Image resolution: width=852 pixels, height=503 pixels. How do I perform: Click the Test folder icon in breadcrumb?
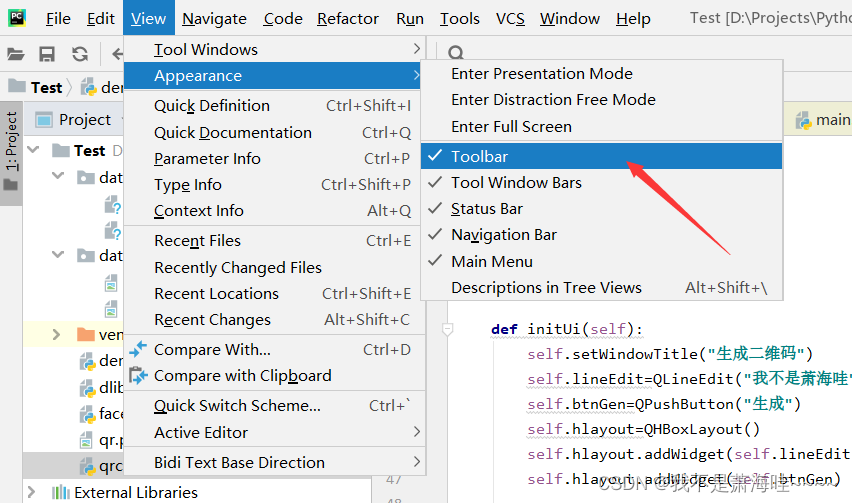coord(17,86)
